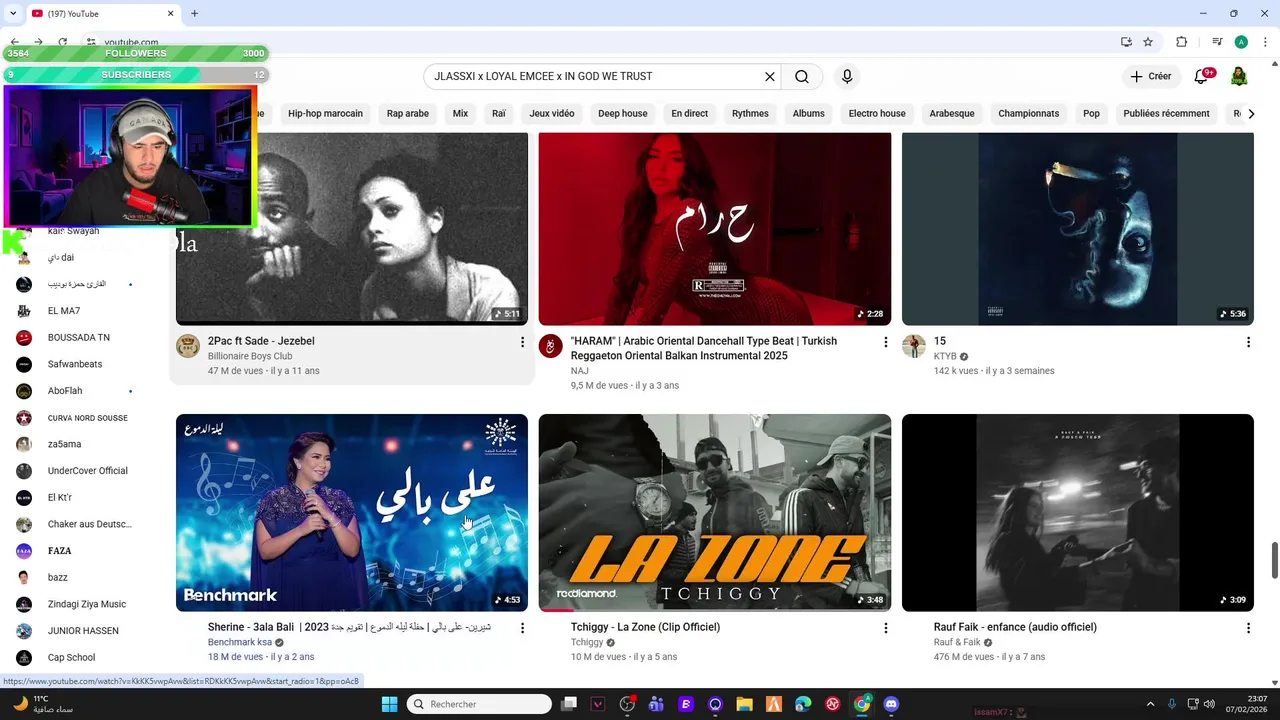Install app icon in address bar

(x=1126, y=42)
